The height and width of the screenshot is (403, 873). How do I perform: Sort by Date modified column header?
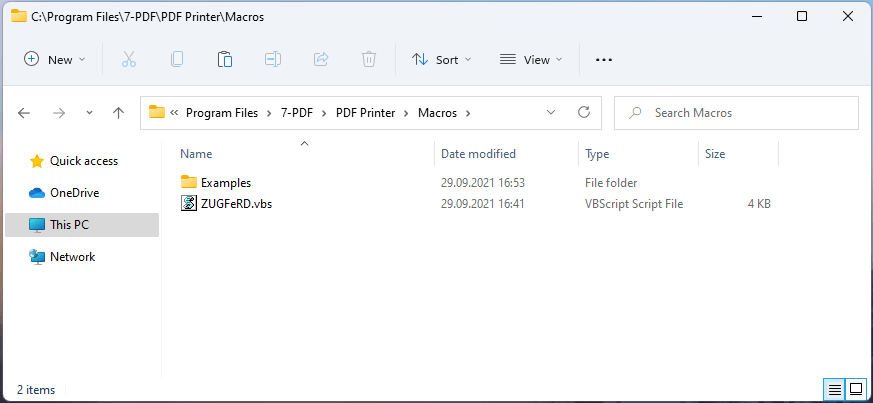pos(478,154)
